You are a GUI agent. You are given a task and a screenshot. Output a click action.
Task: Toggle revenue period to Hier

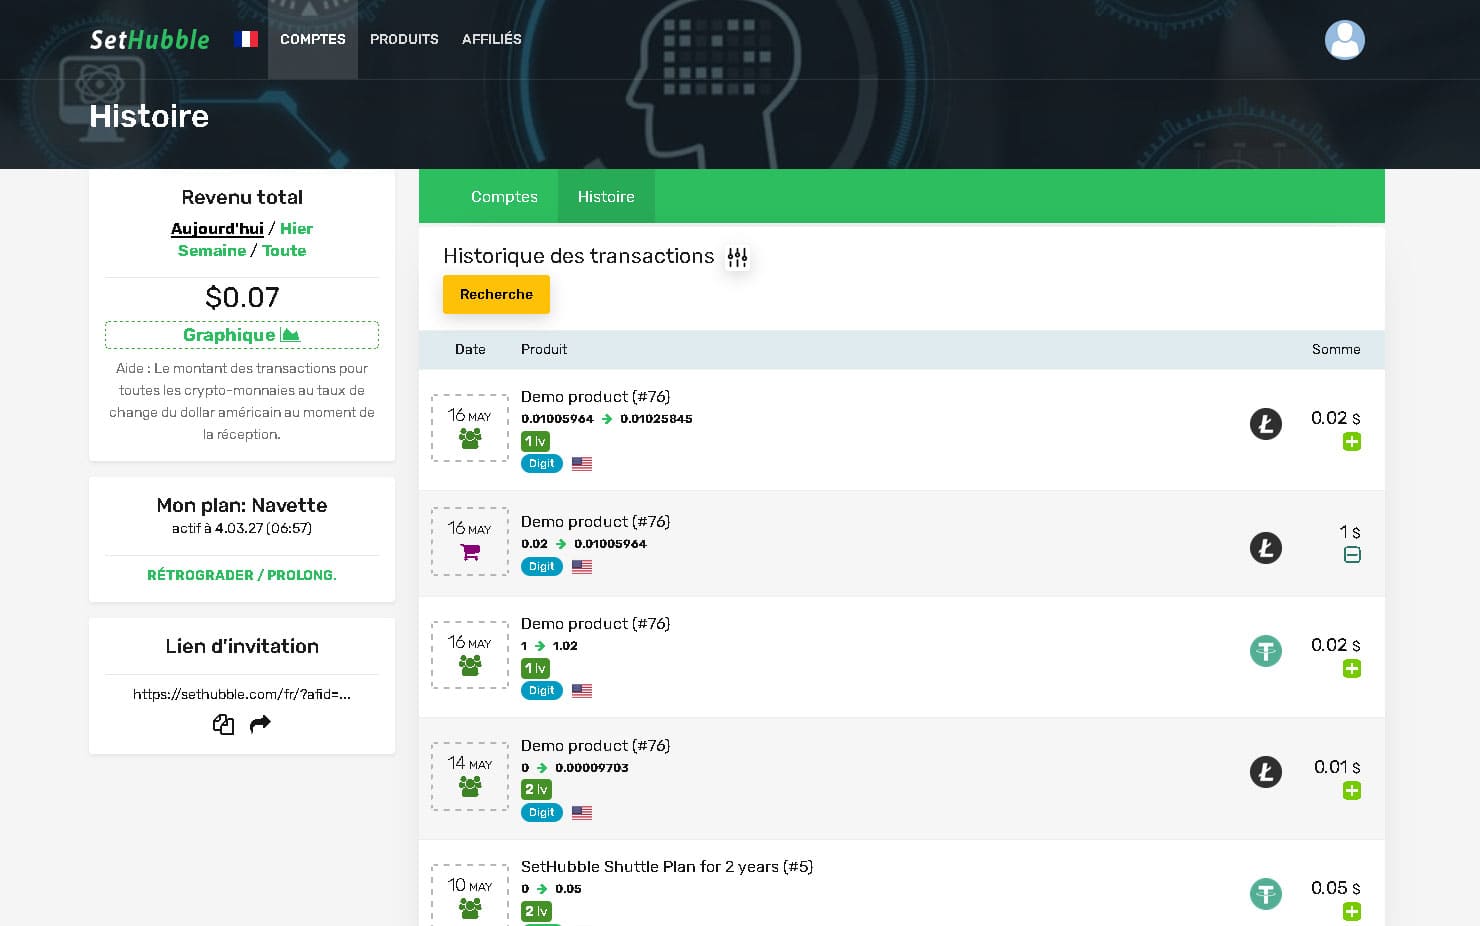(296, 228)
